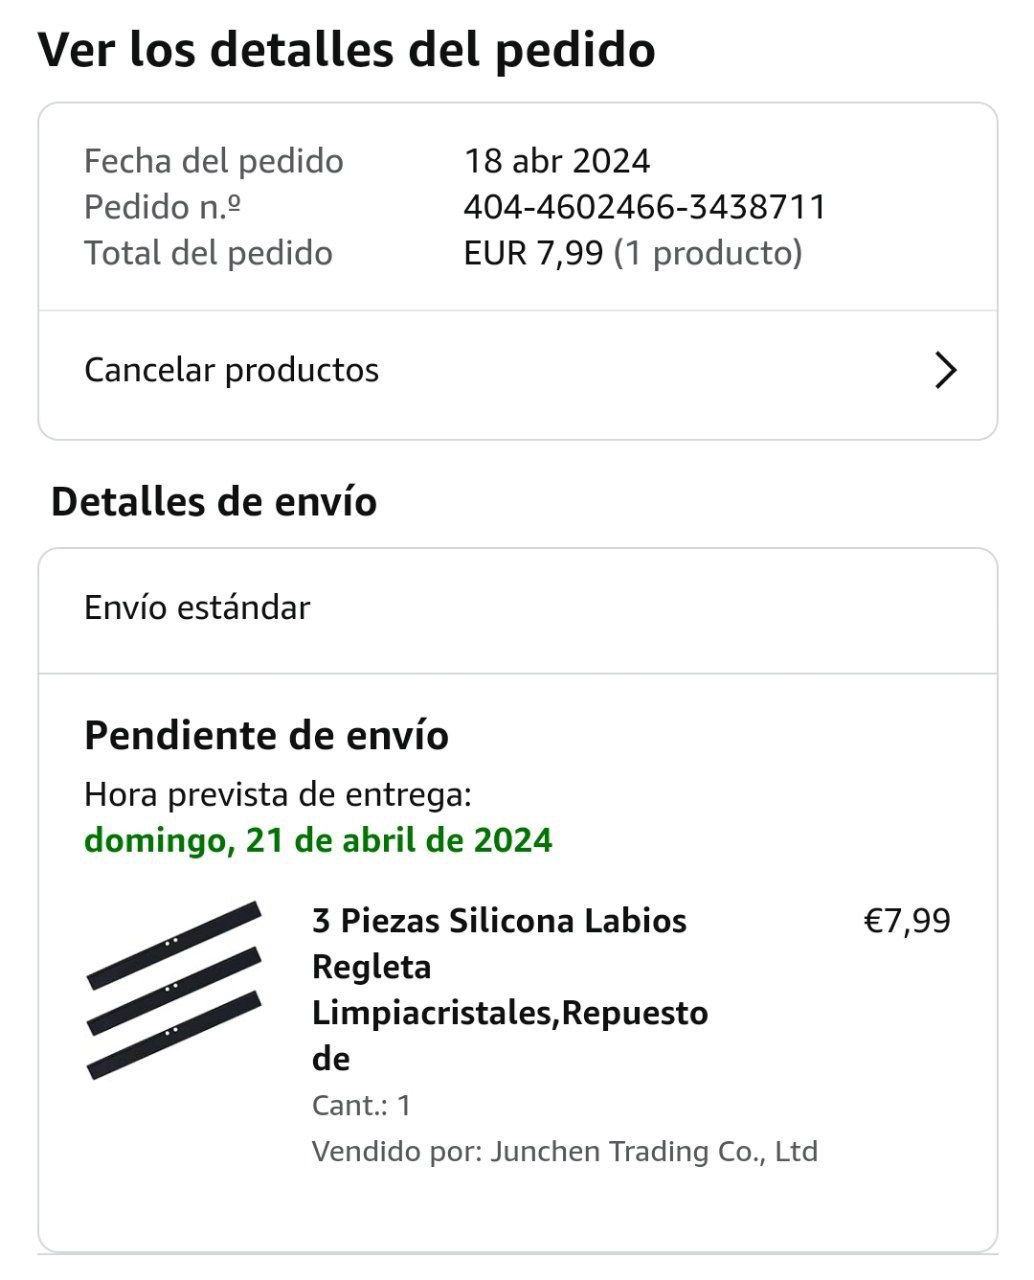Screen dimensions: 1034x1280
Task: Tap the Cancelar productos row label
Action: [231, 370]
